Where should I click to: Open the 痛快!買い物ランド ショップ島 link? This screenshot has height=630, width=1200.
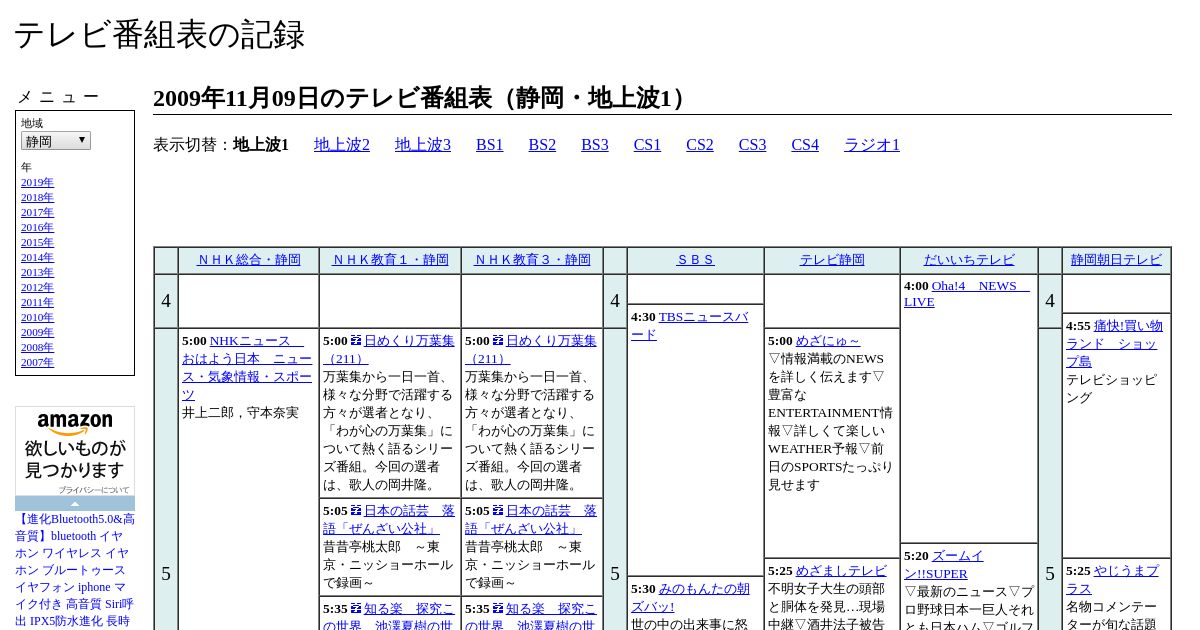(x=1114, y=344)
